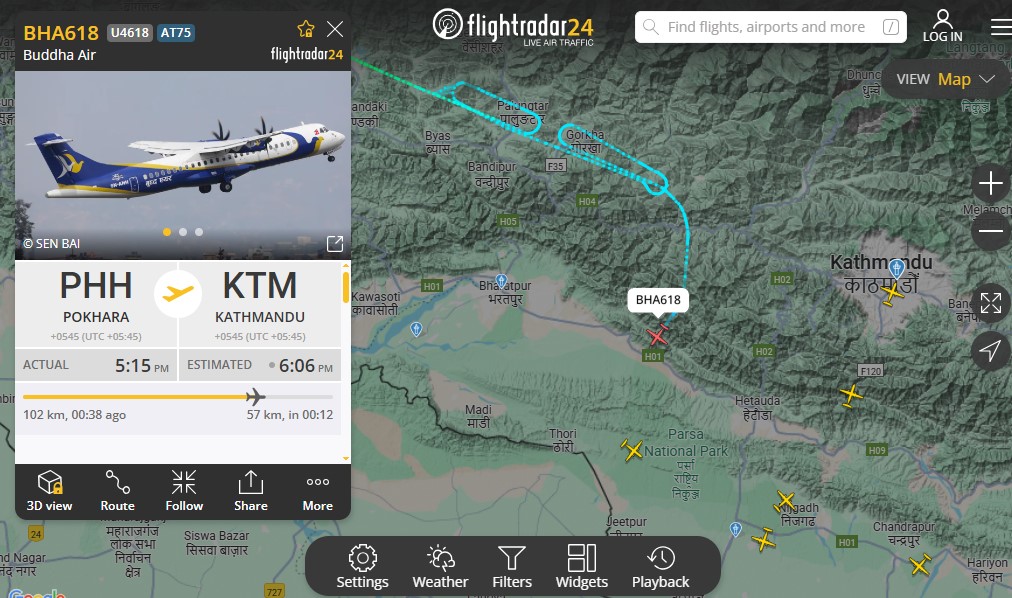
Task: Share flight BHA618
Action: click(x=250, y=491)
